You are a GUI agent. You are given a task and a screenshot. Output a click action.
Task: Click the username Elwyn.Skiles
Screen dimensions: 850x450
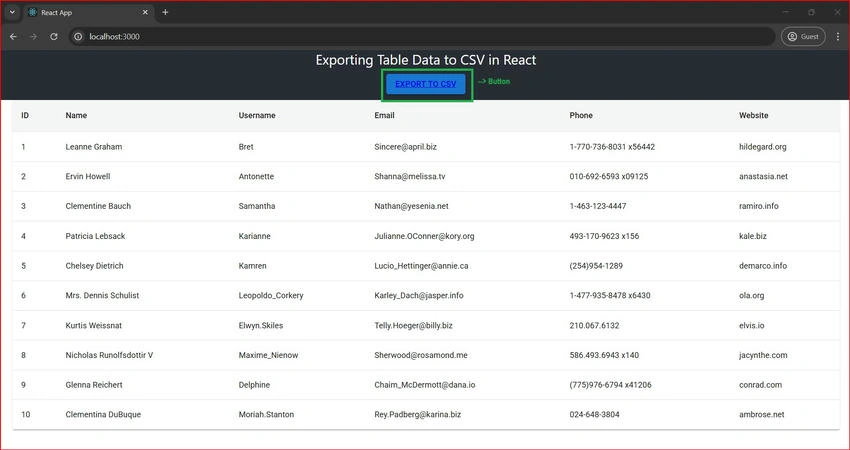pos(261,325)
